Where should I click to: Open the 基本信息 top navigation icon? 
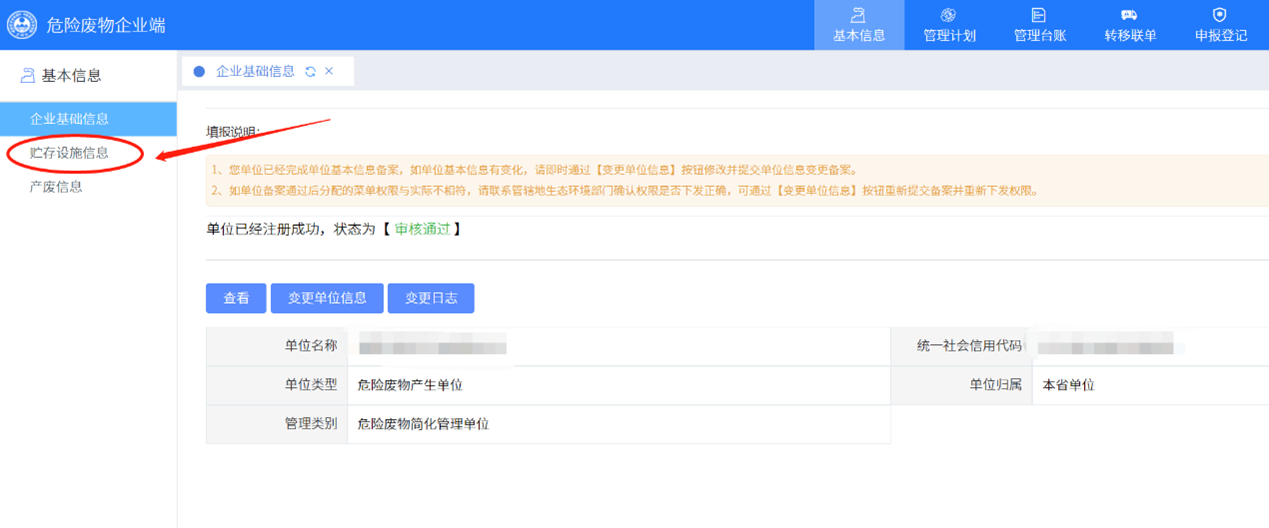point(858,15)
